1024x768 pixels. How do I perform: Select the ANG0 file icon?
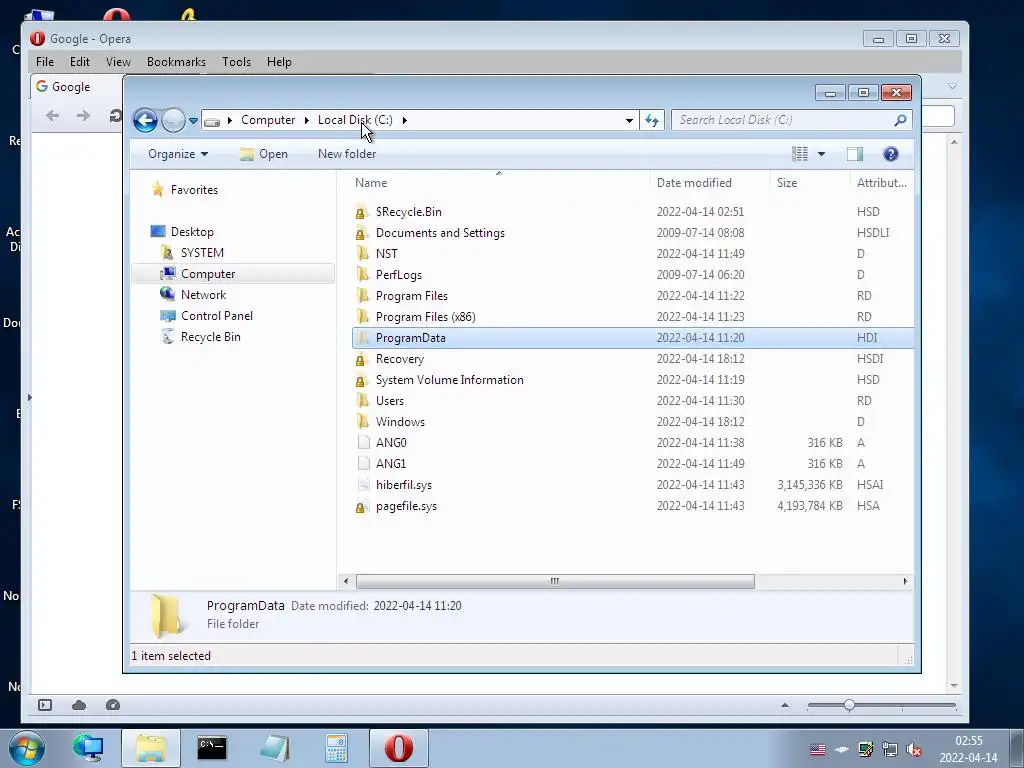363,443
